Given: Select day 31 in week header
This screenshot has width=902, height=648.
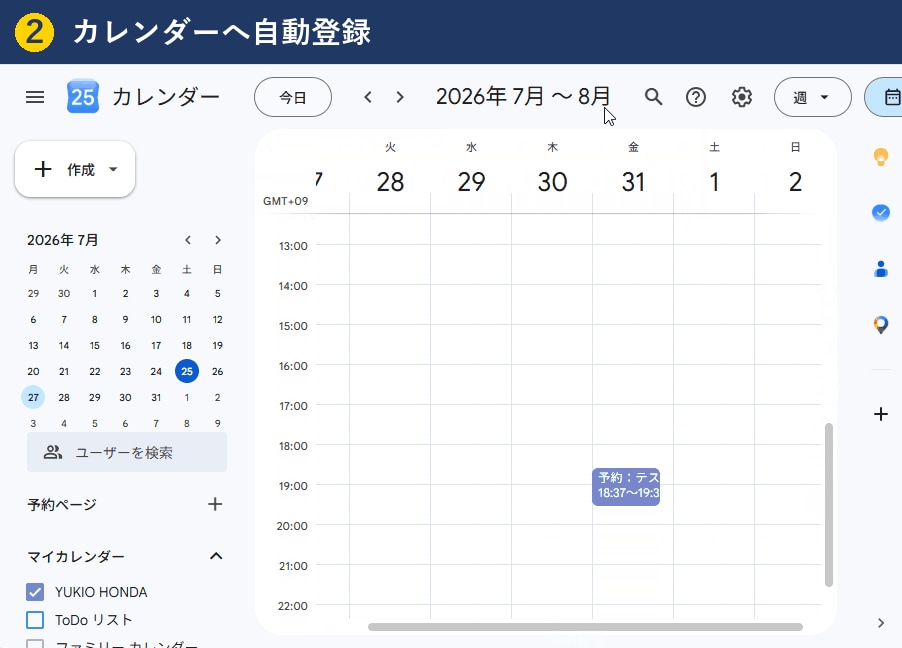Looking at the screenshot, I should tap(633, 182).
